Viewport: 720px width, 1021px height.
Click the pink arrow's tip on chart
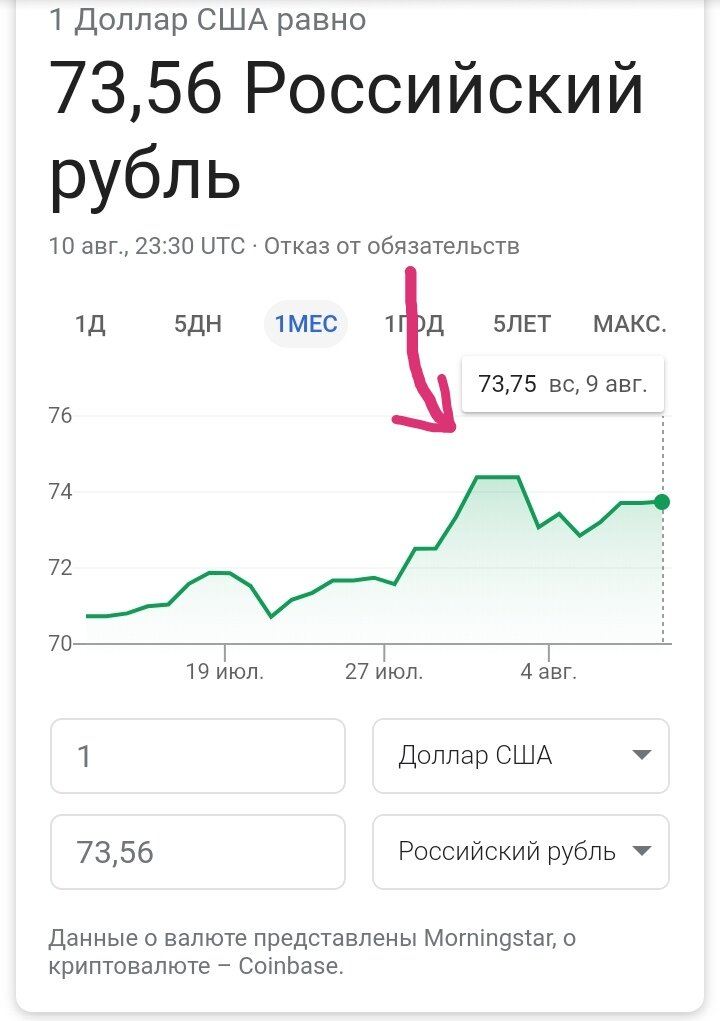(452, 428)
